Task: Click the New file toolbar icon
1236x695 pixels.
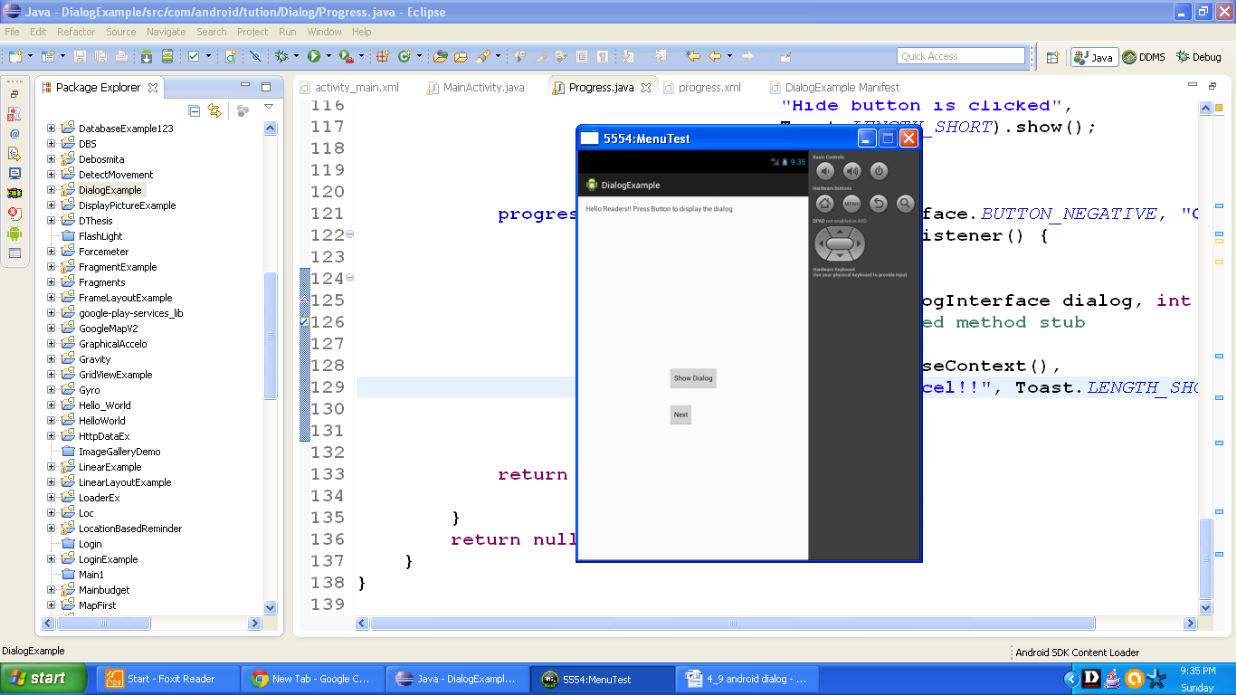Action: pos(15,57)
